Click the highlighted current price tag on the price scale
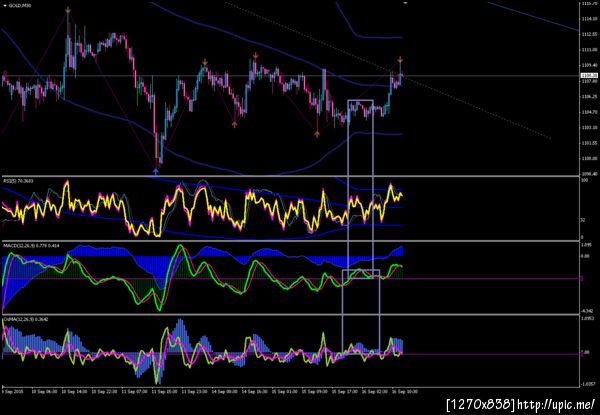Image resolution: width=600 pixels, height=415 pixels. pyautogui.click(x=590, y=76)
